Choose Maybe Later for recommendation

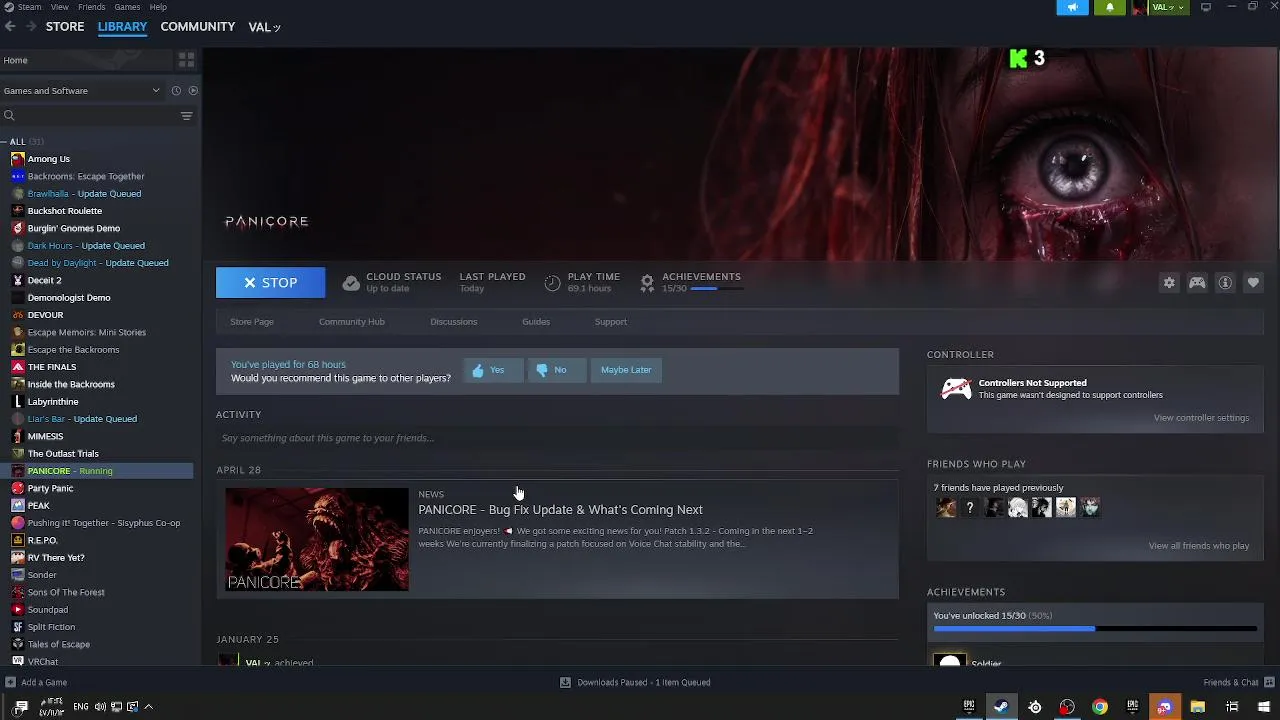tap(626, 370)
